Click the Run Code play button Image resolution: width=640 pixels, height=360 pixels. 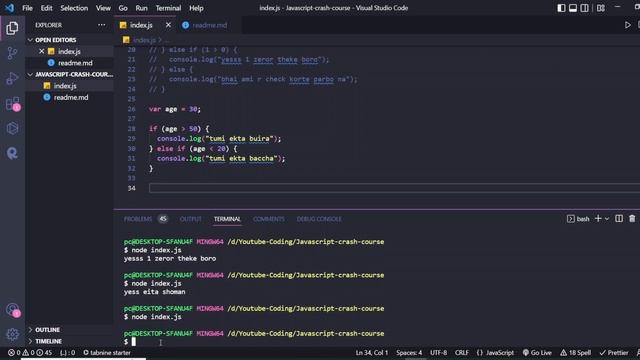[x=627, y=25]
